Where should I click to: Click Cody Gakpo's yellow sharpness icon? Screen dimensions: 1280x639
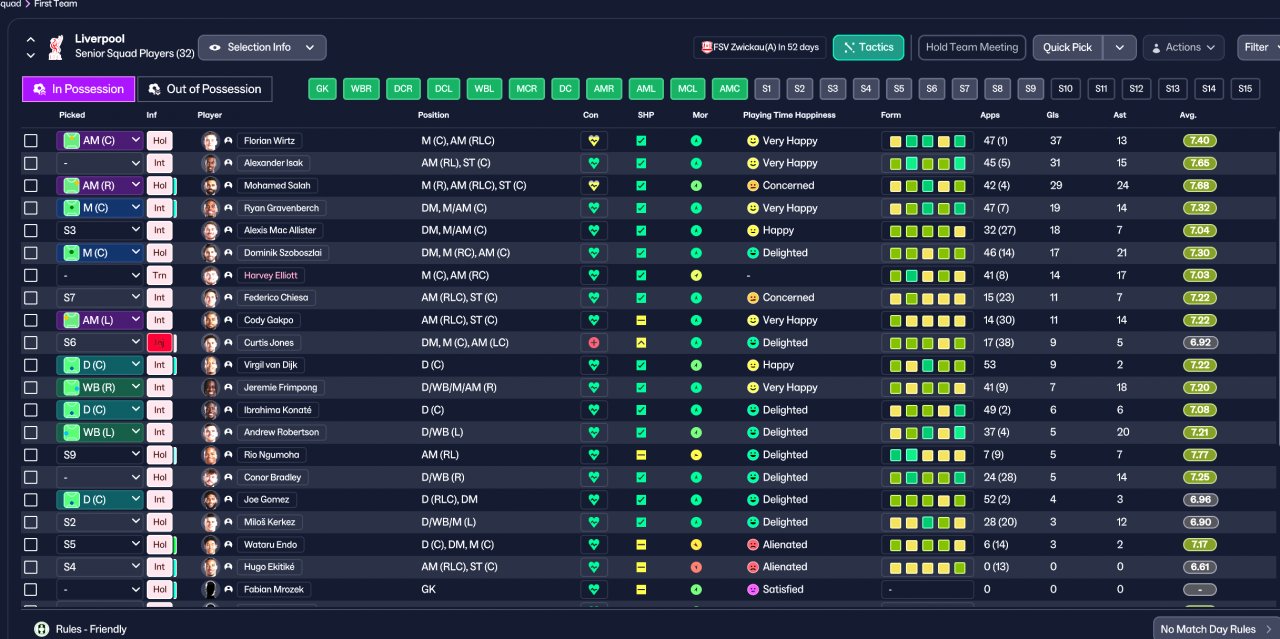[x=641, y=320]
